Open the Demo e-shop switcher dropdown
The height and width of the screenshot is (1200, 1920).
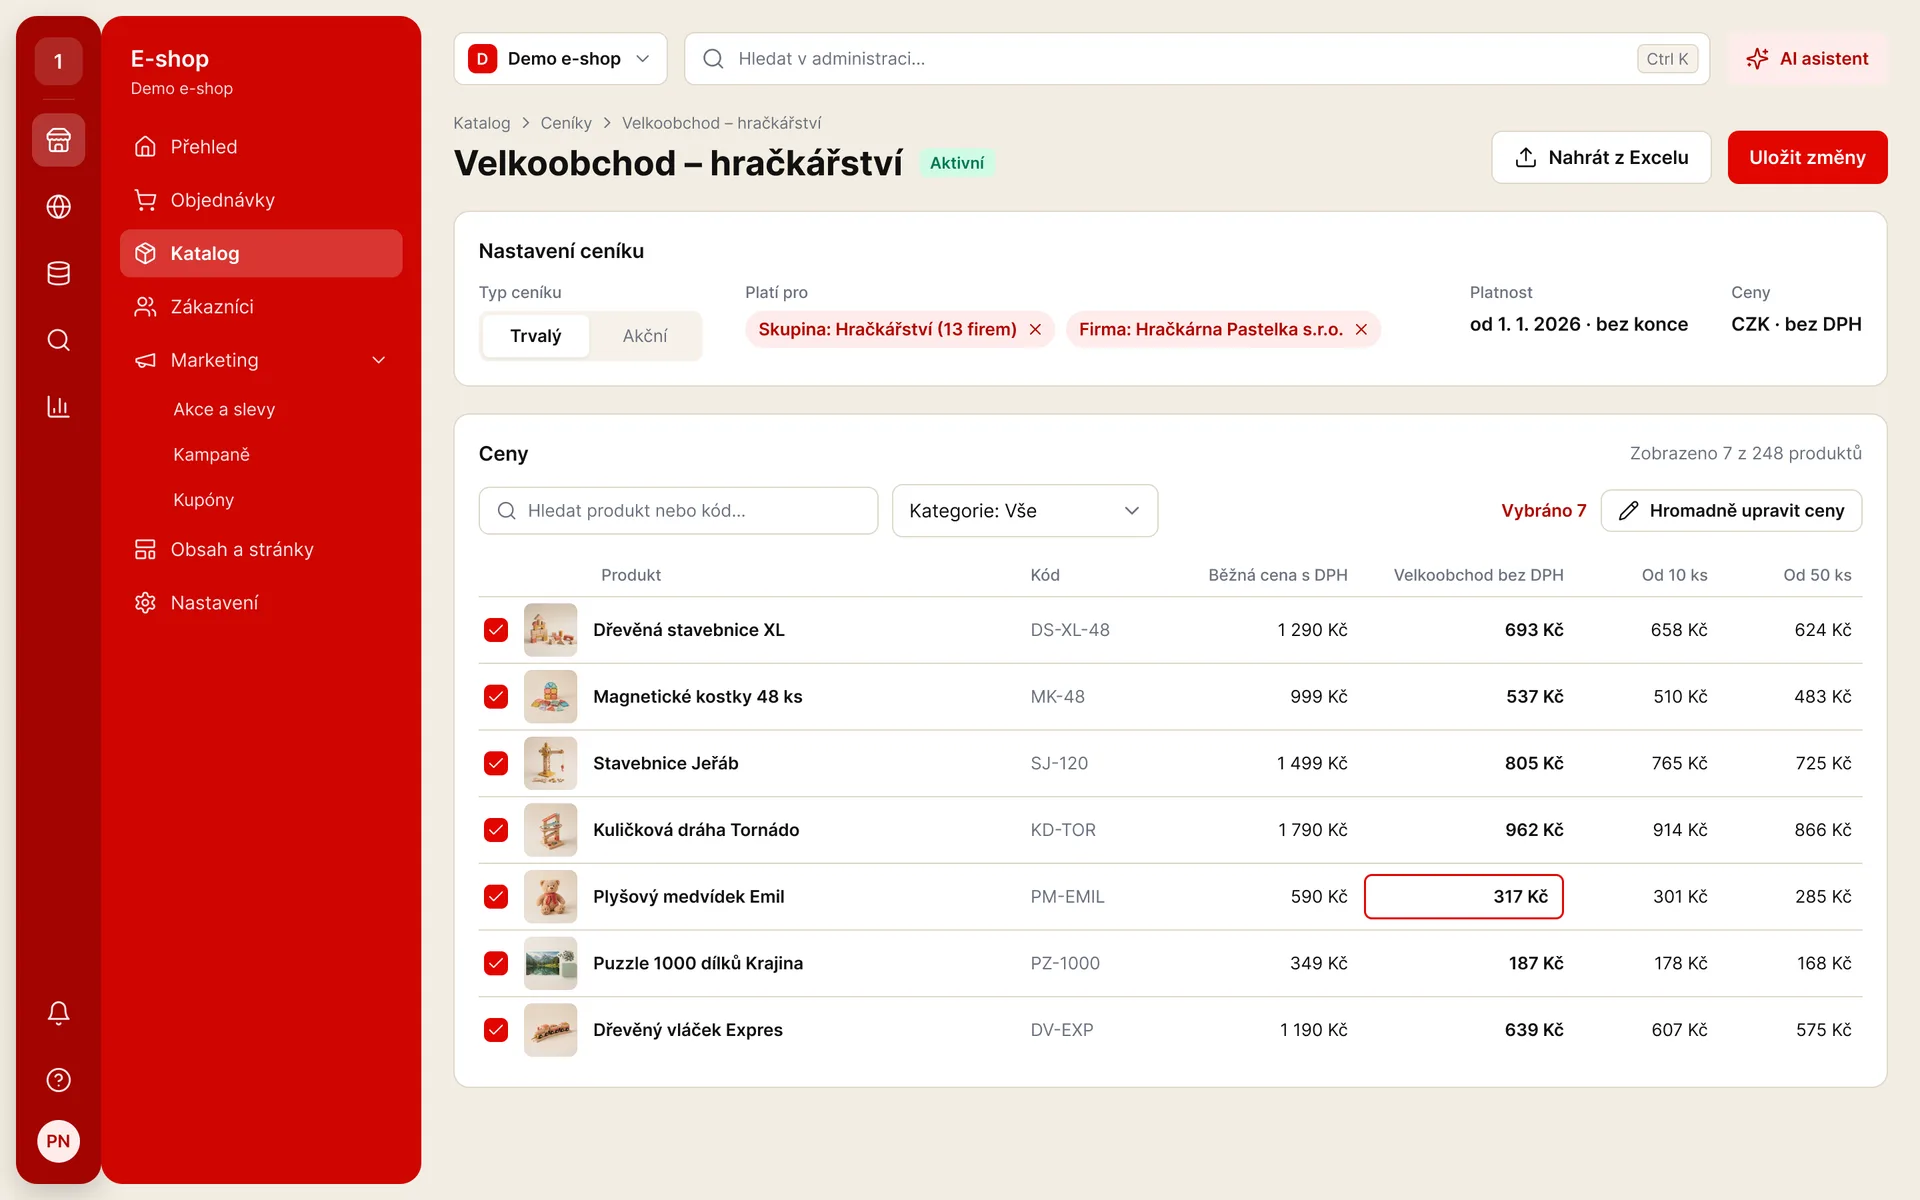tap(560, 59)
